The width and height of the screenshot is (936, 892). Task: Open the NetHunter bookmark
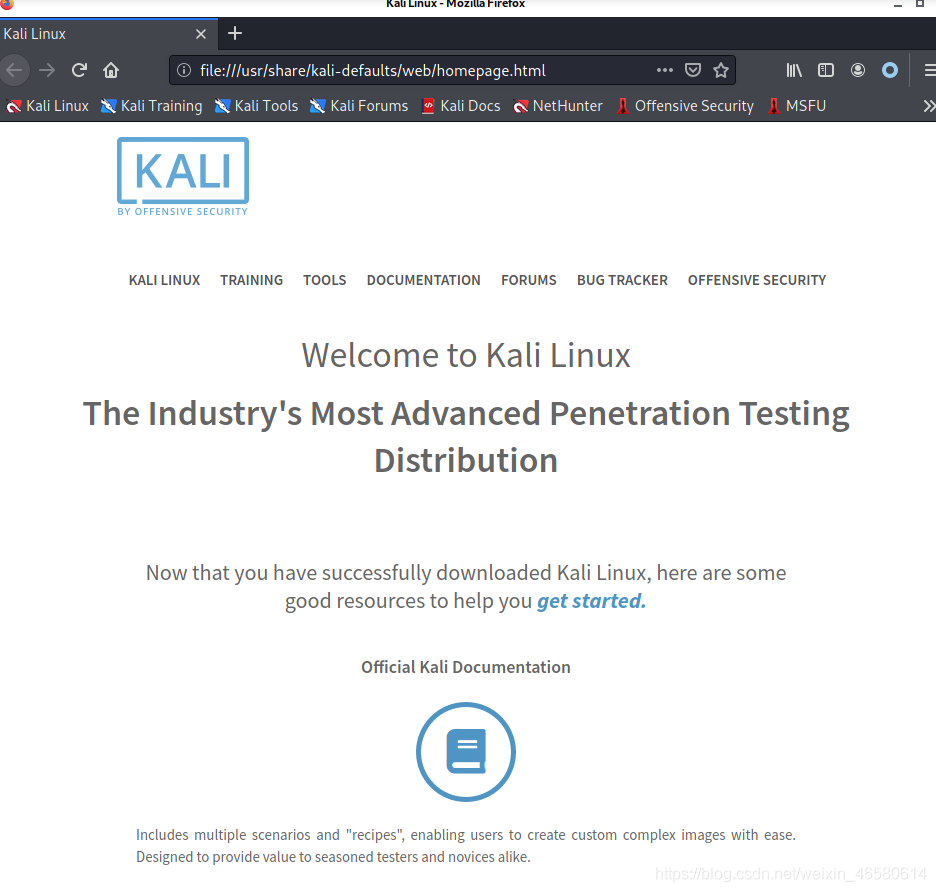(x=558, y=106)
